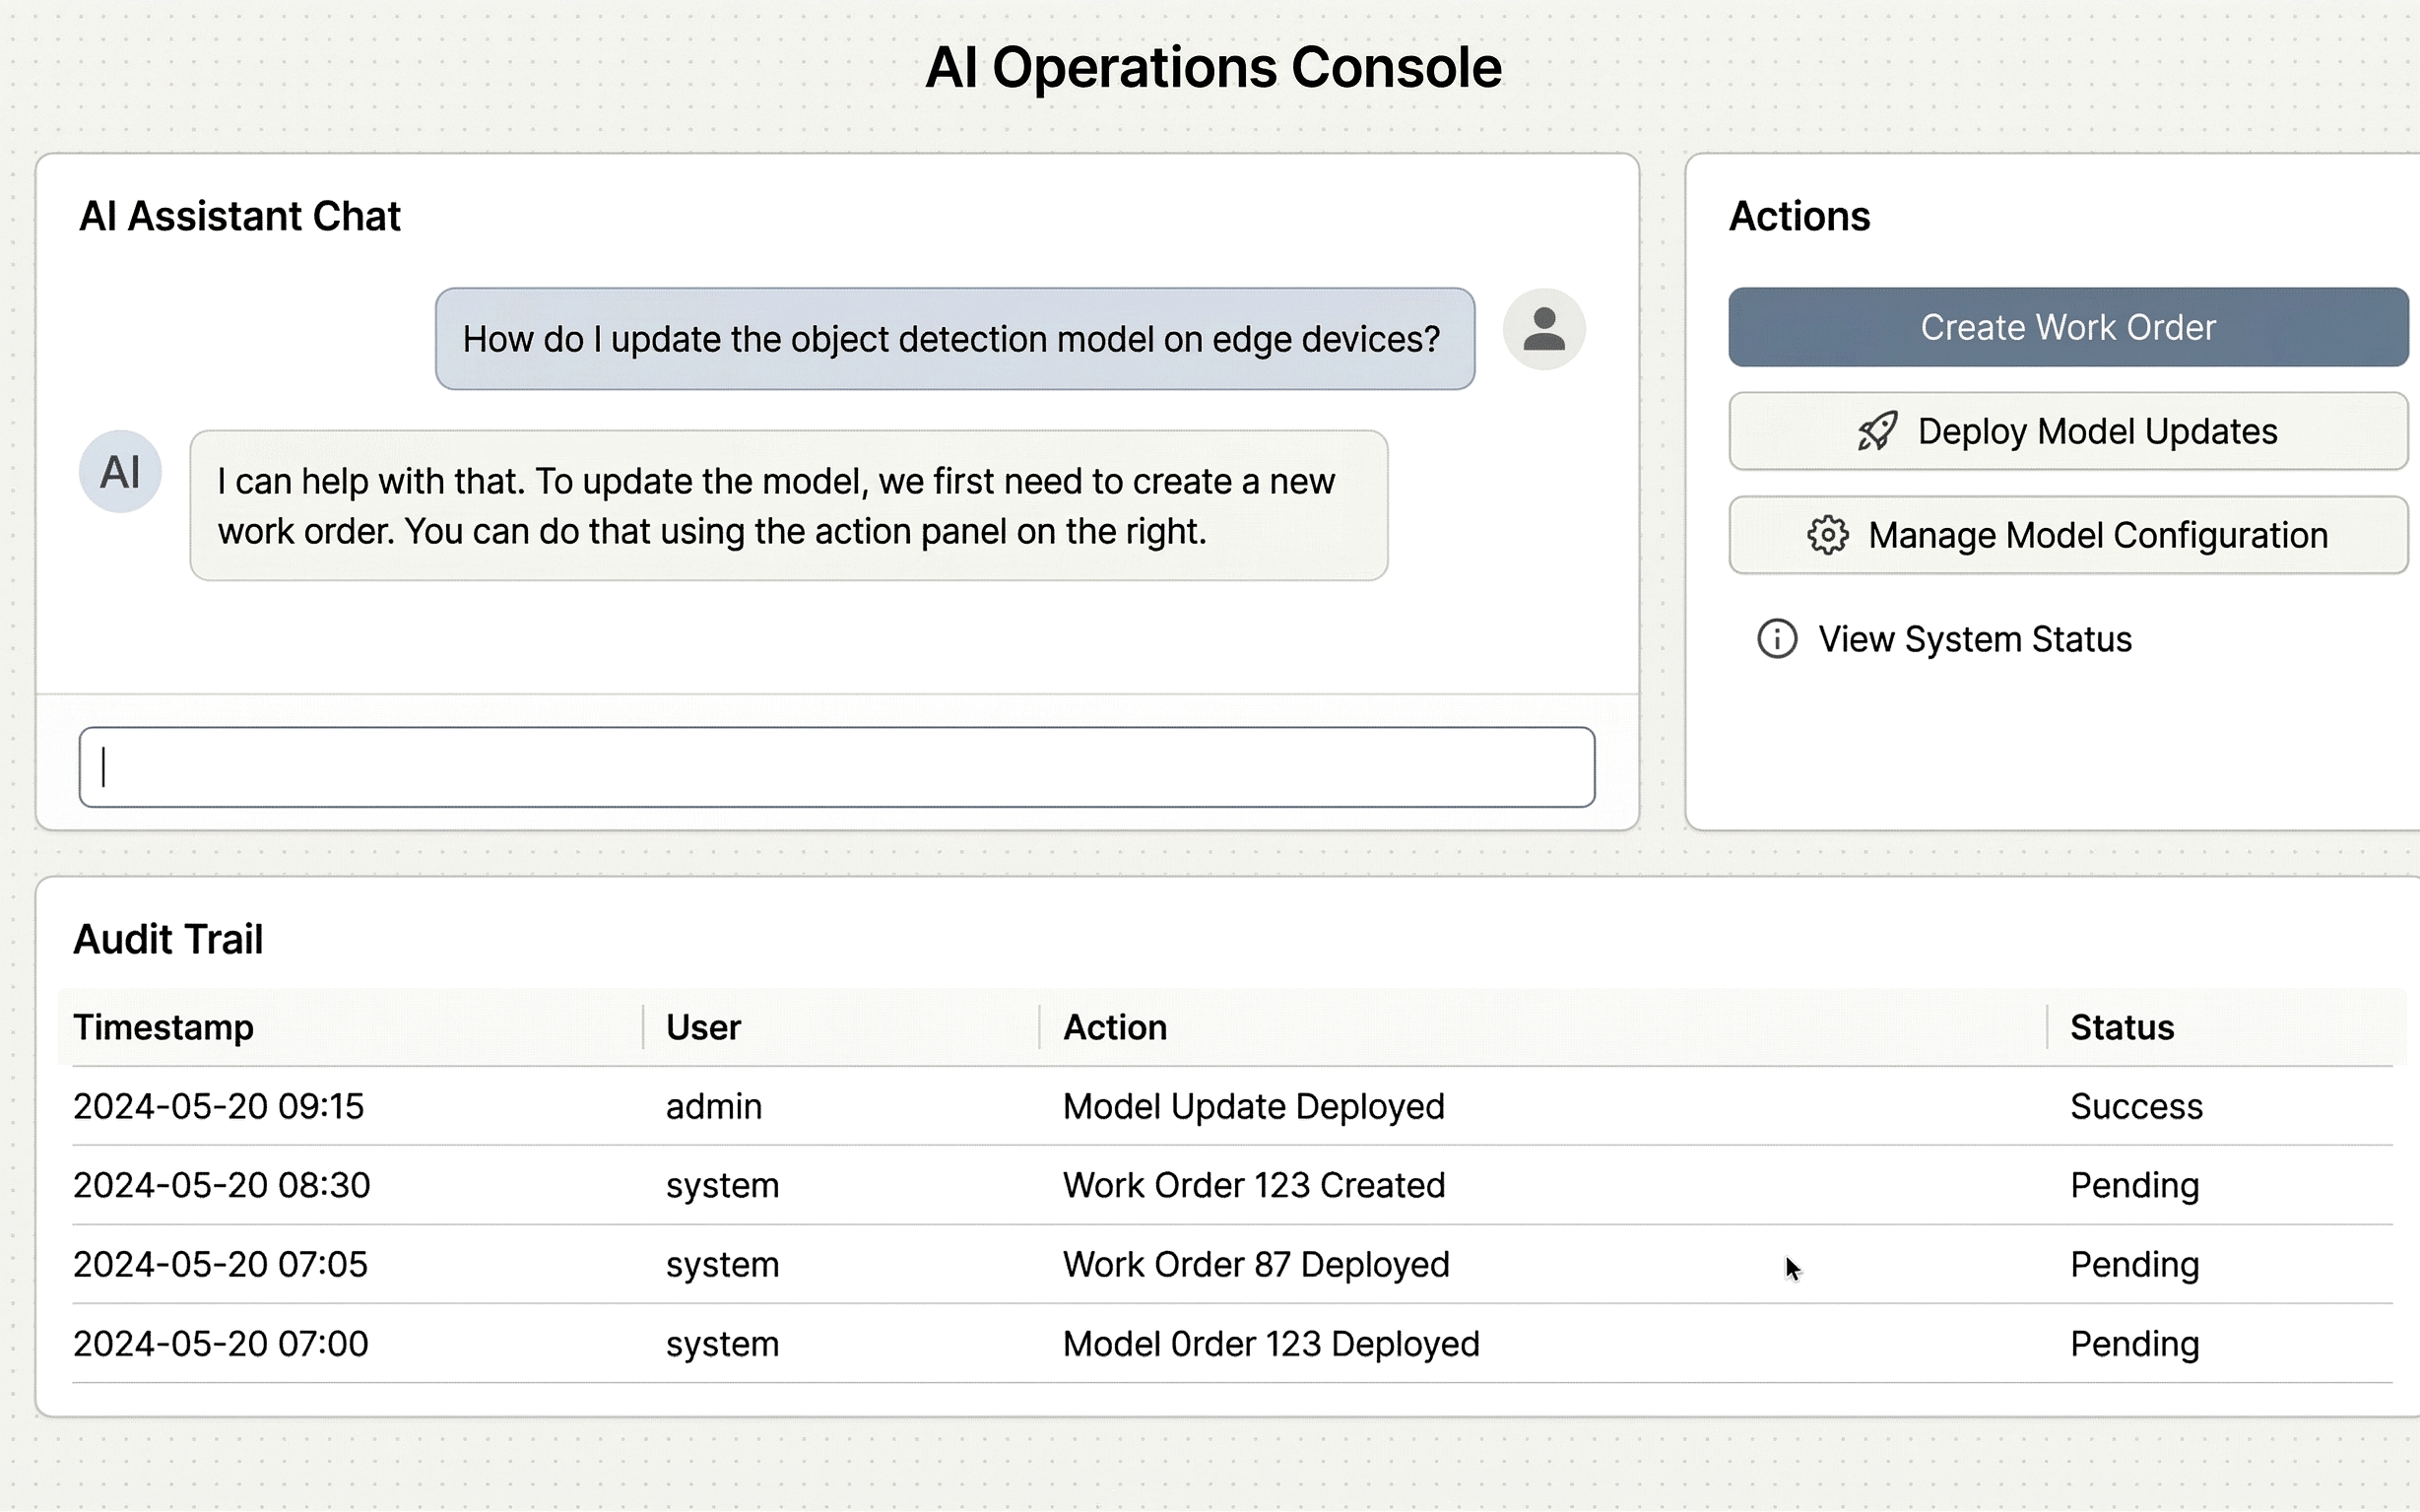Click the User column header
This screenshot has width=2420, height=1512.
pyautogui.click(x=702, y=1027)
